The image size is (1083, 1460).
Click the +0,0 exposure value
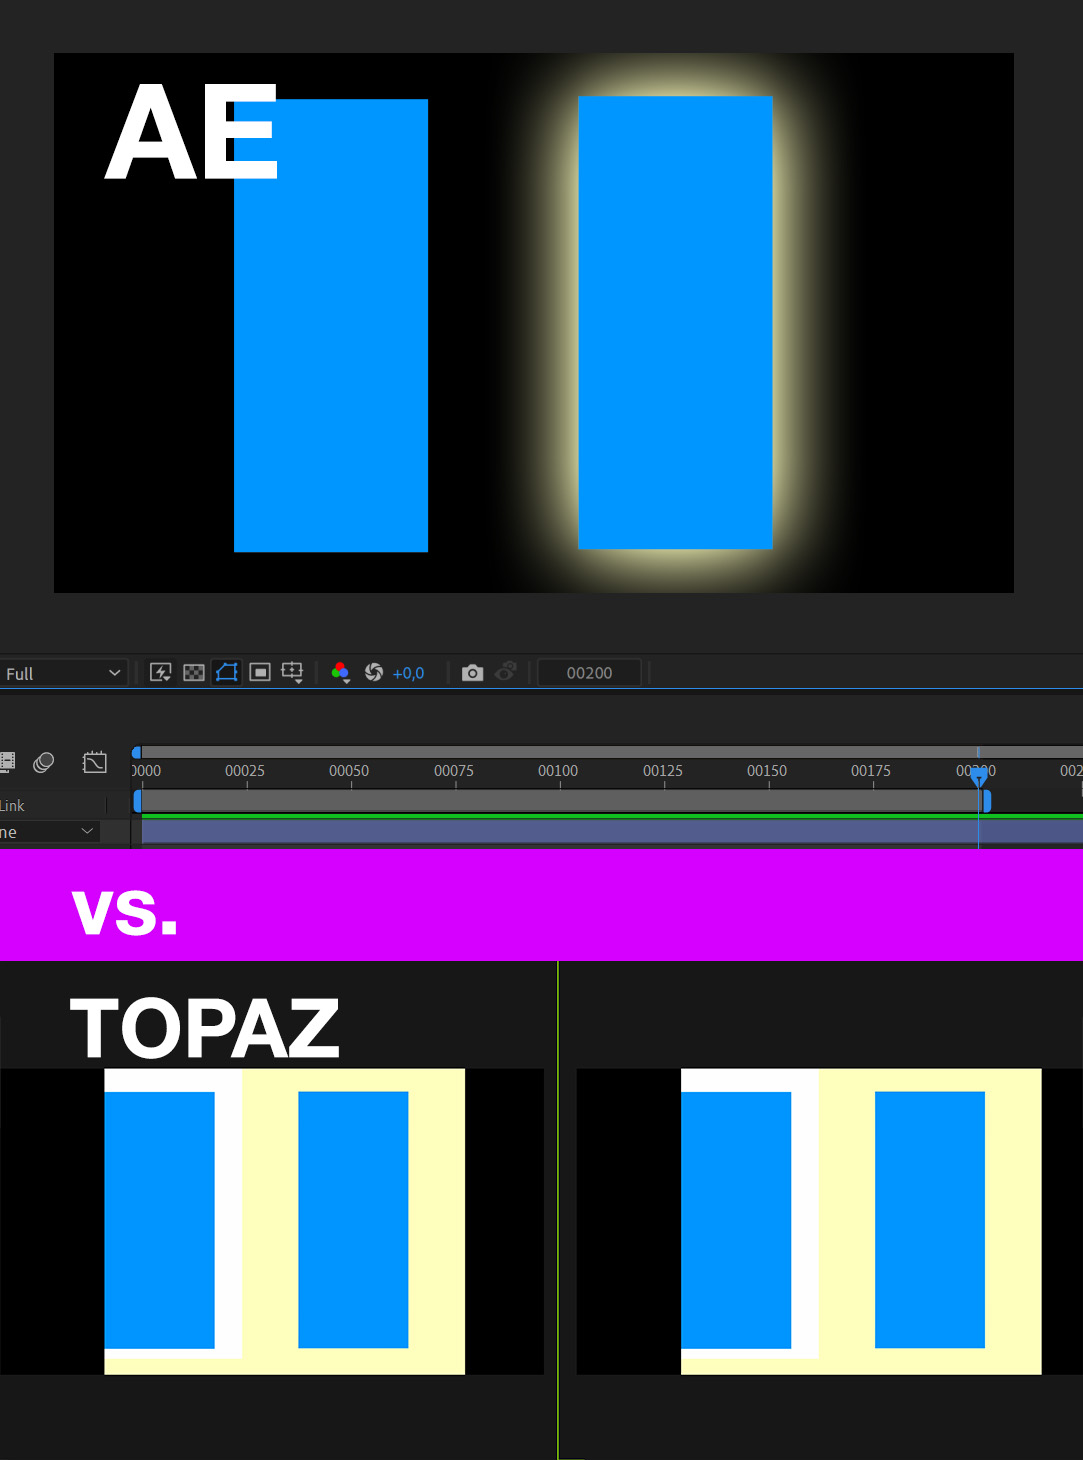[x=408, y=673]
